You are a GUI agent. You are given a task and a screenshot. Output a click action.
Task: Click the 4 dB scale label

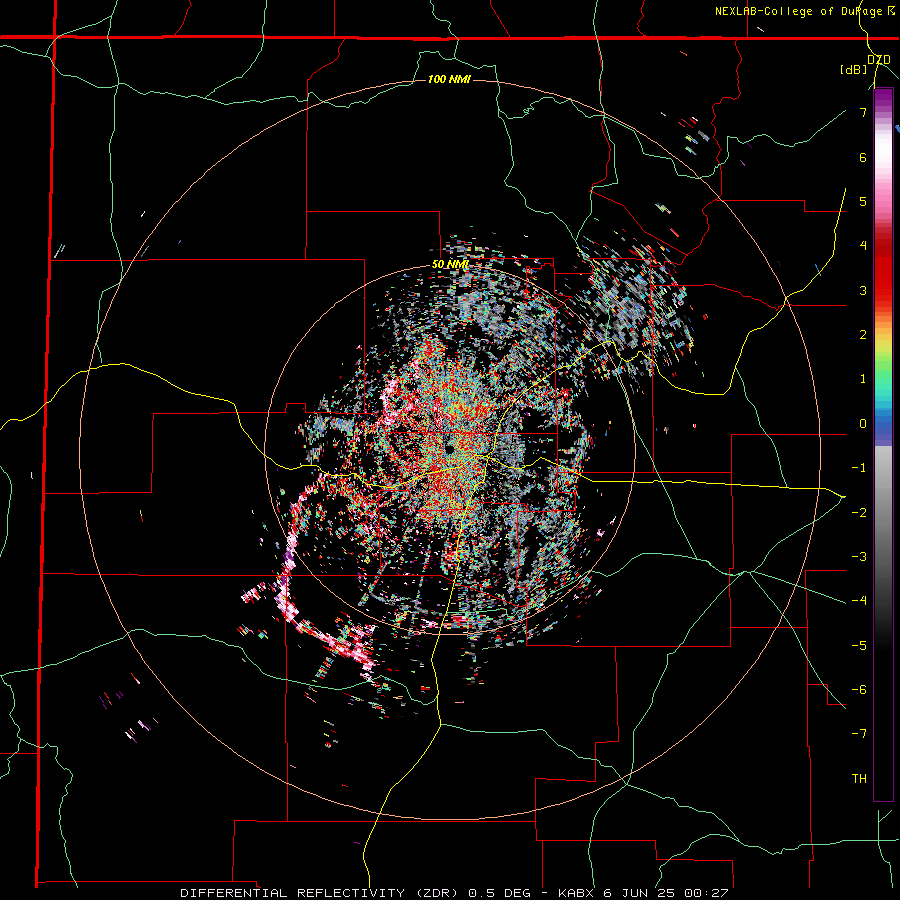[x=863, y=246]
